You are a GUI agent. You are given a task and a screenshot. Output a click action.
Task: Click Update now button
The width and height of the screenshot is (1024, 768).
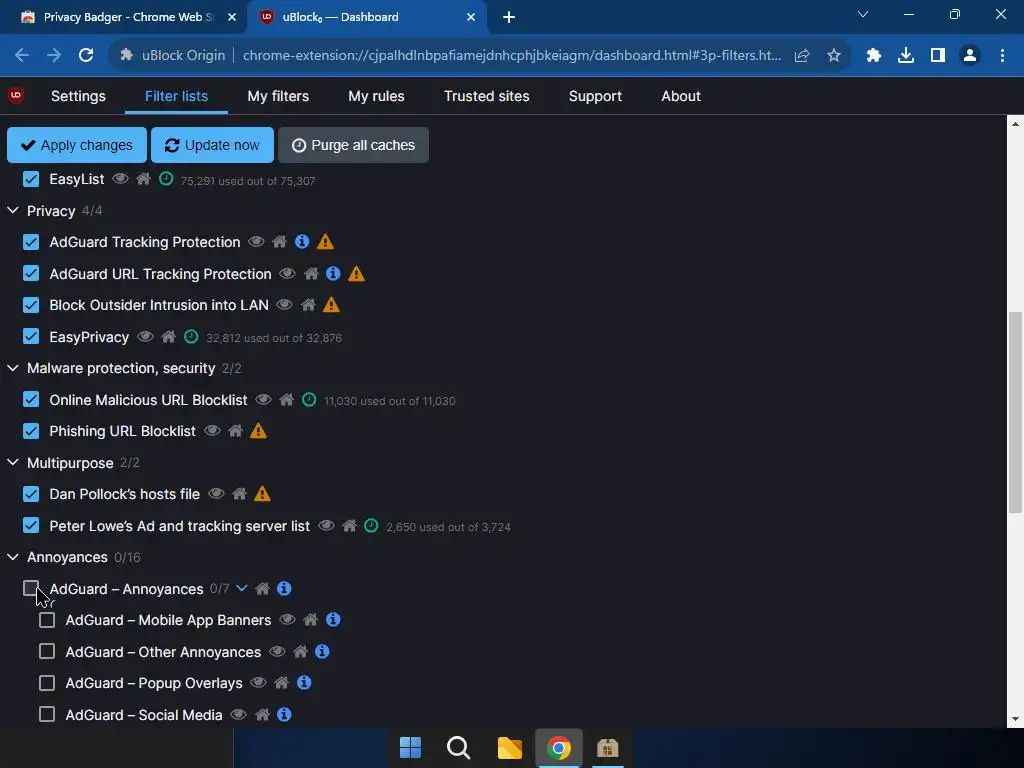[212, 145]
